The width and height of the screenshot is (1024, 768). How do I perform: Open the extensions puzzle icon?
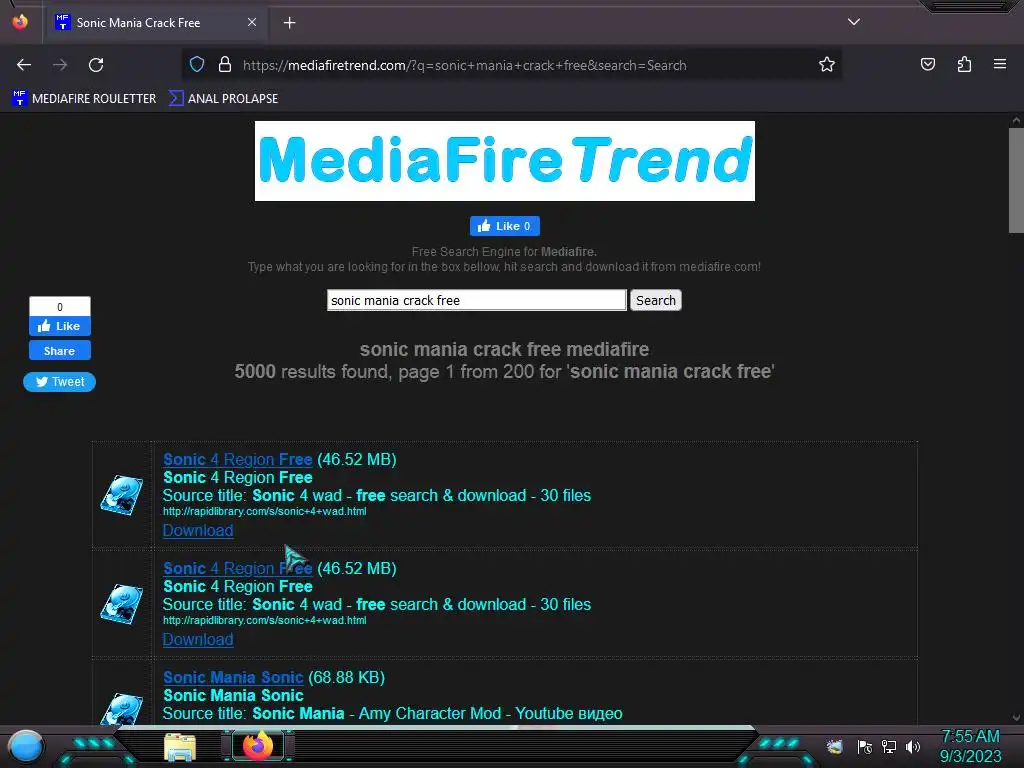[964, 64]
